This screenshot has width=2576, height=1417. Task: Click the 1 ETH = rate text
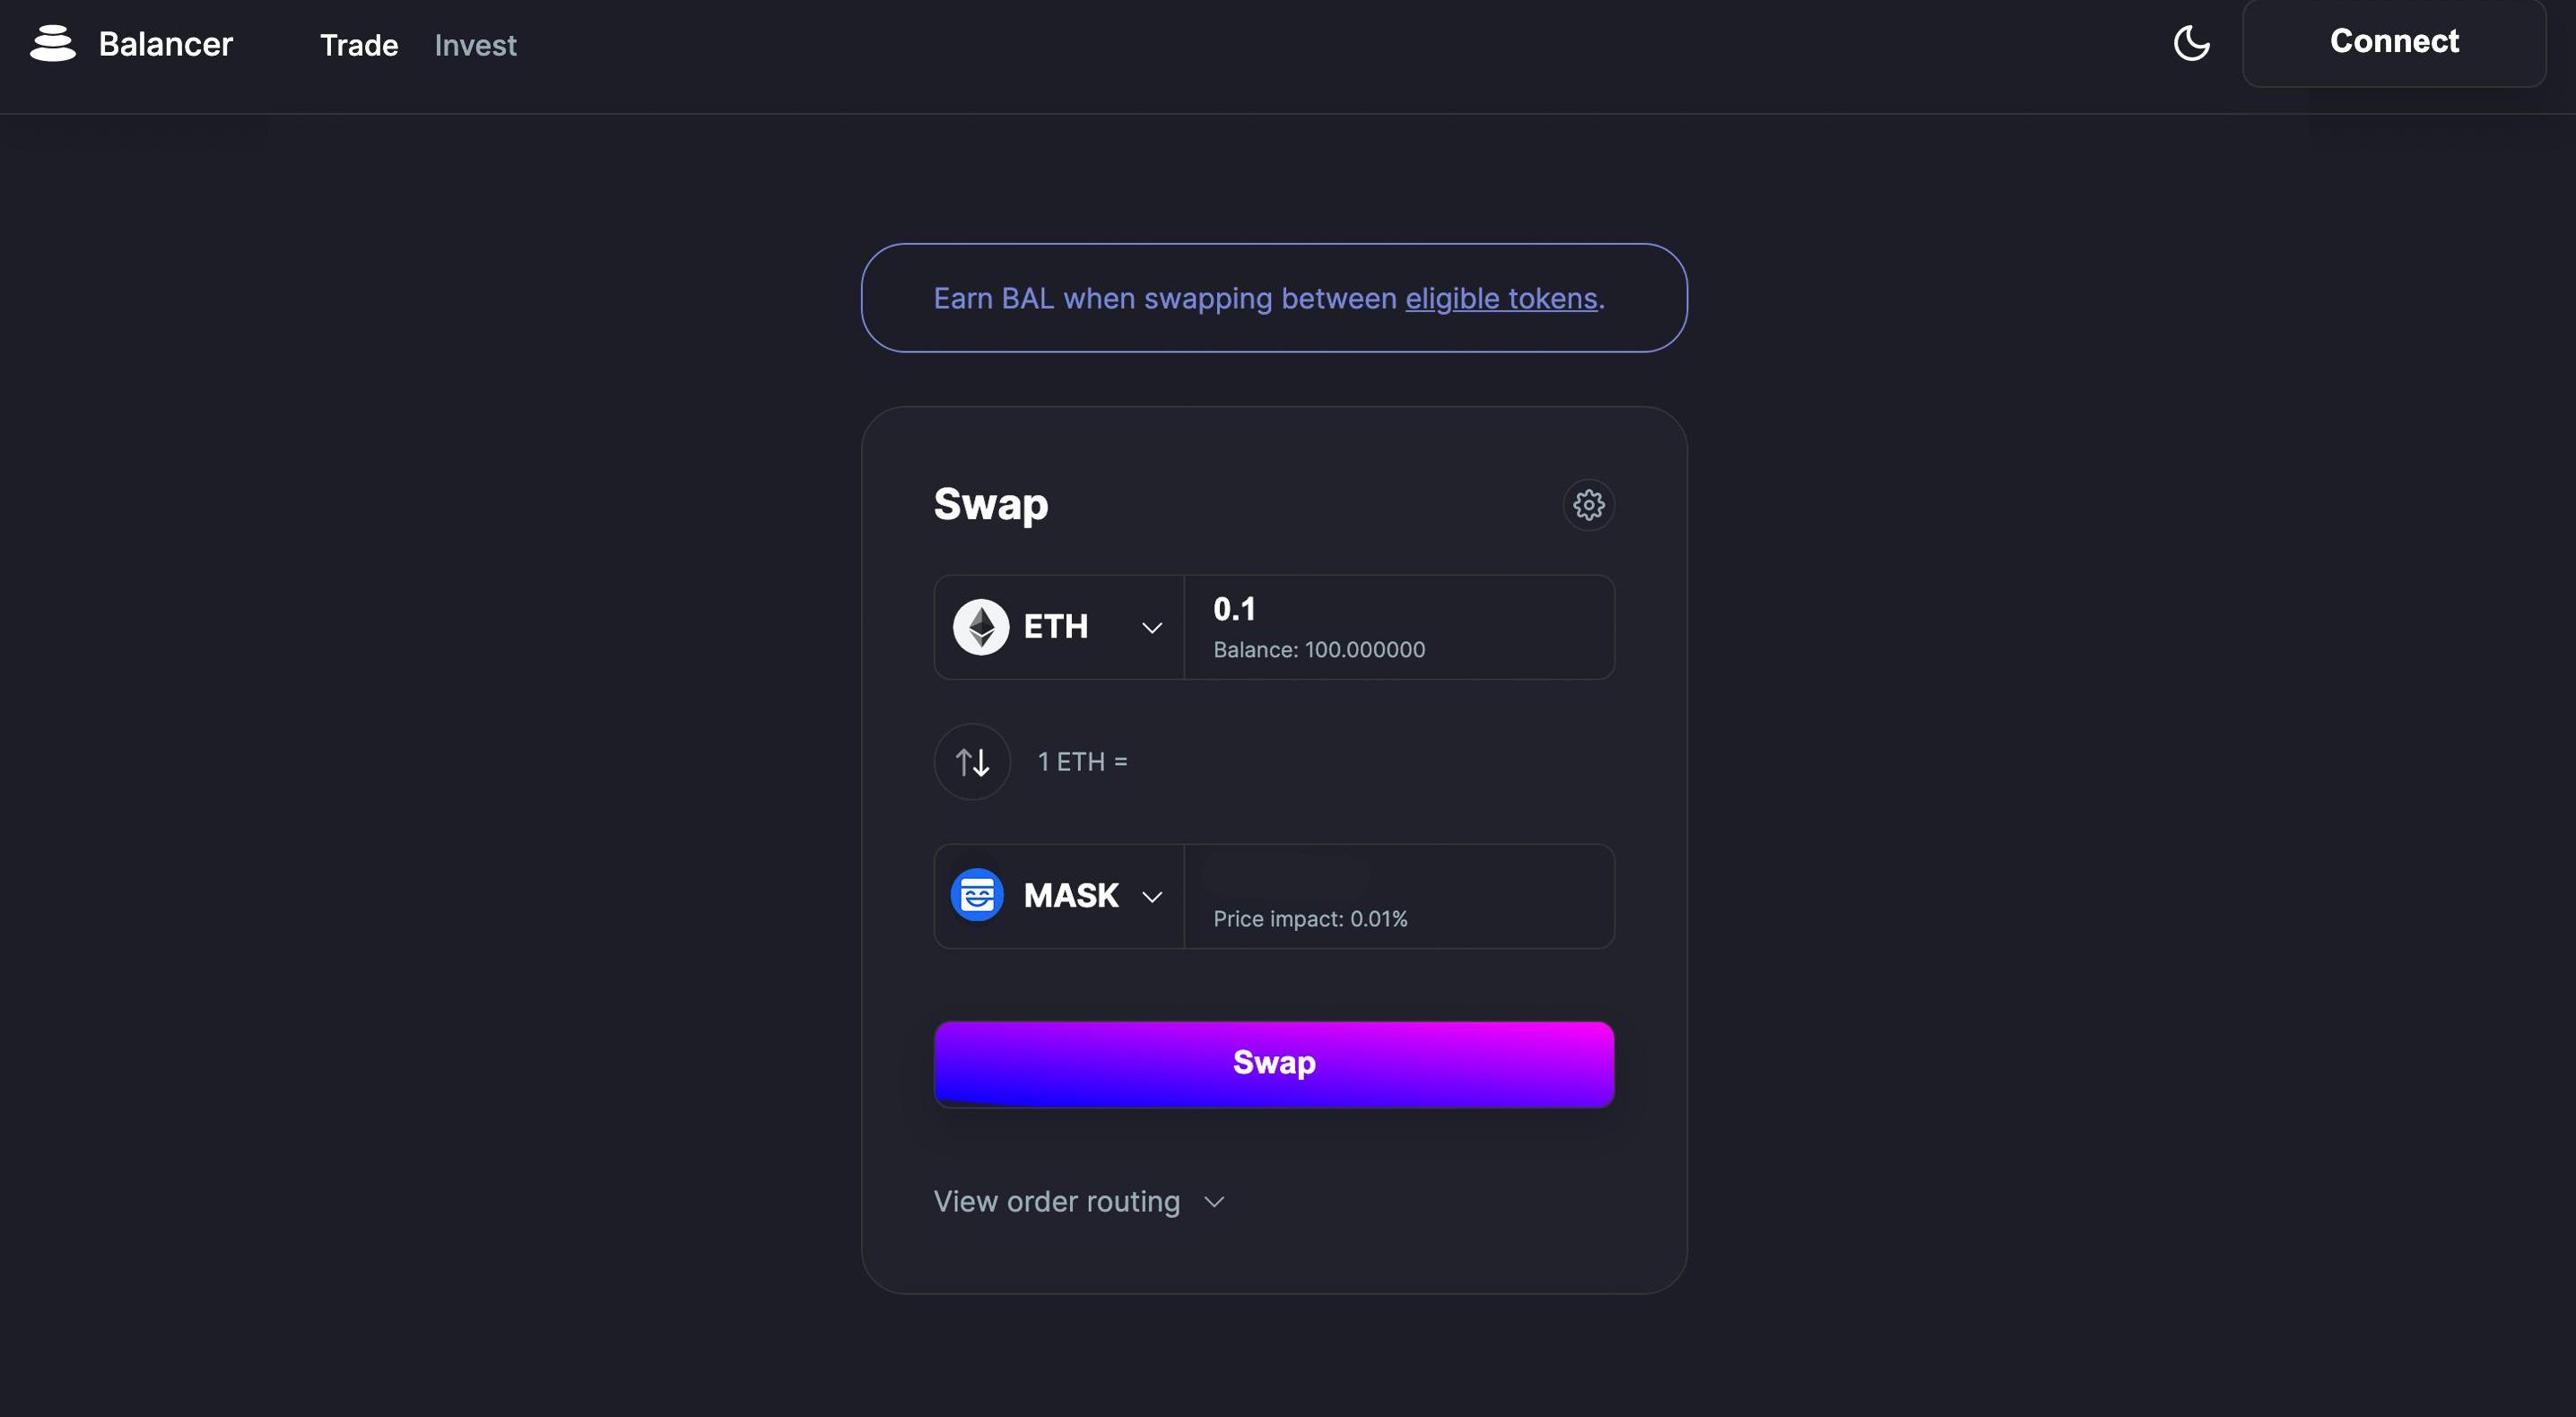pos(1082,762)
